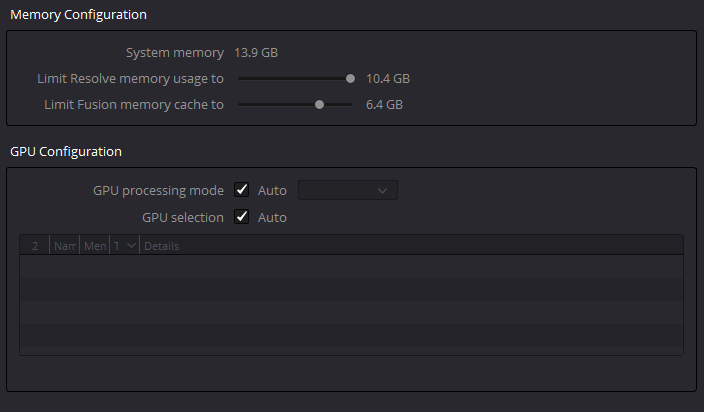
Task: Click the first column header labeled 2
Action: point(35,246)
